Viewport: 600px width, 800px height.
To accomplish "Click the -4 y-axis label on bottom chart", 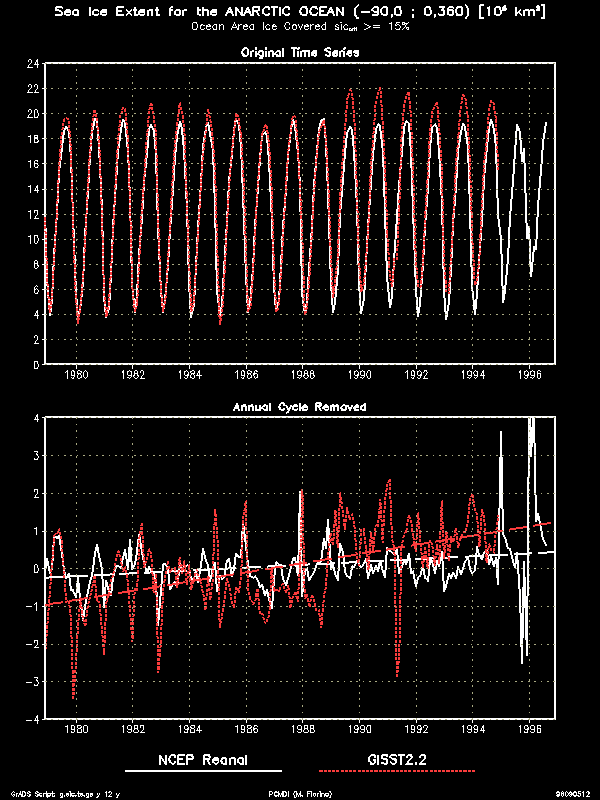I will coord(33,719).
